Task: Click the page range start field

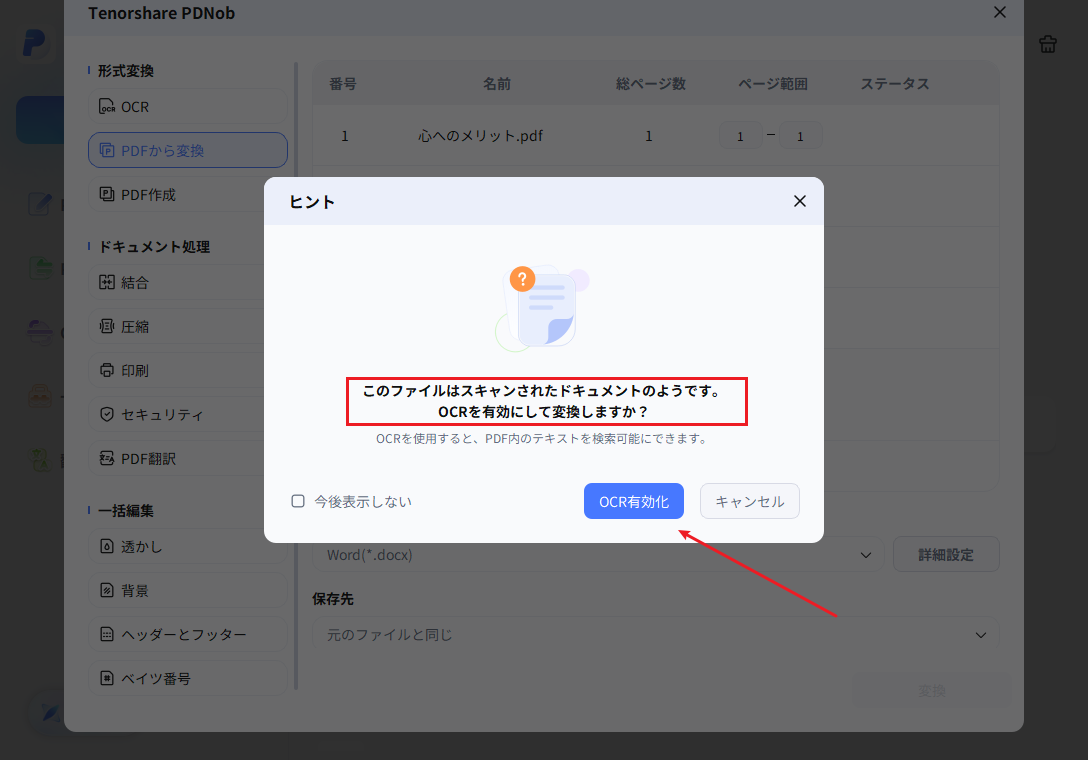Action: tap(740, 136)
